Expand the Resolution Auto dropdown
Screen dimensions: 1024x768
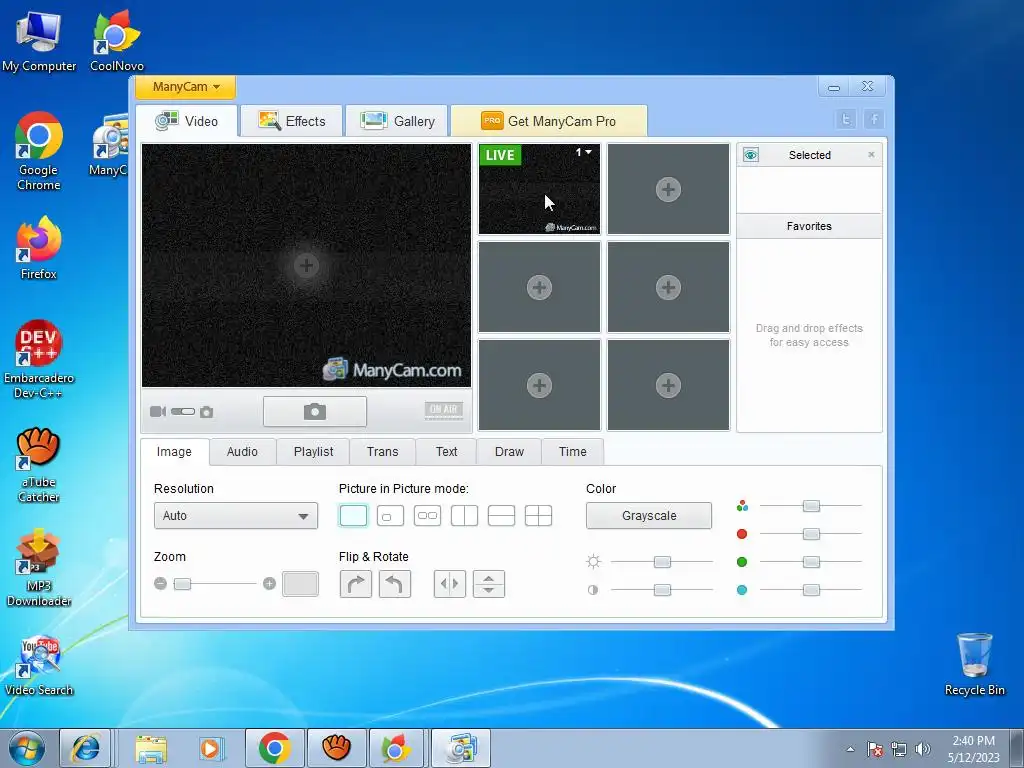tap(236, 515)
